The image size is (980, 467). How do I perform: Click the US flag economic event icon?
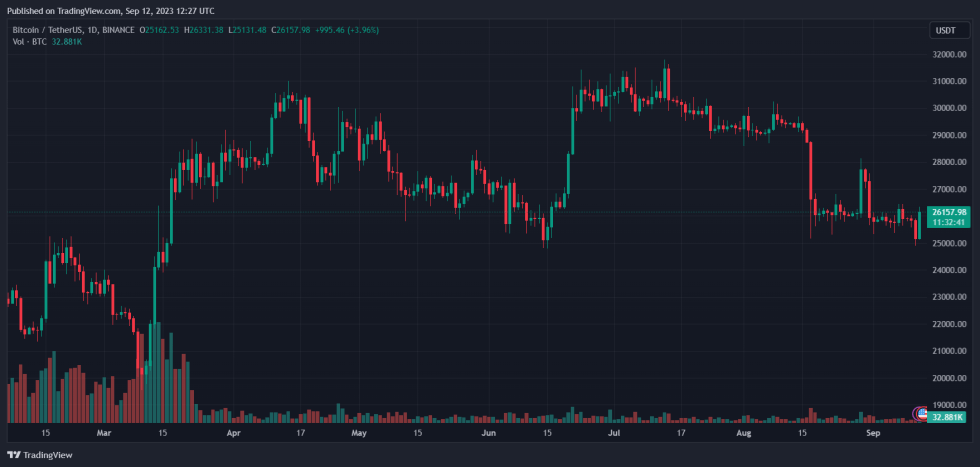point(922,413)
